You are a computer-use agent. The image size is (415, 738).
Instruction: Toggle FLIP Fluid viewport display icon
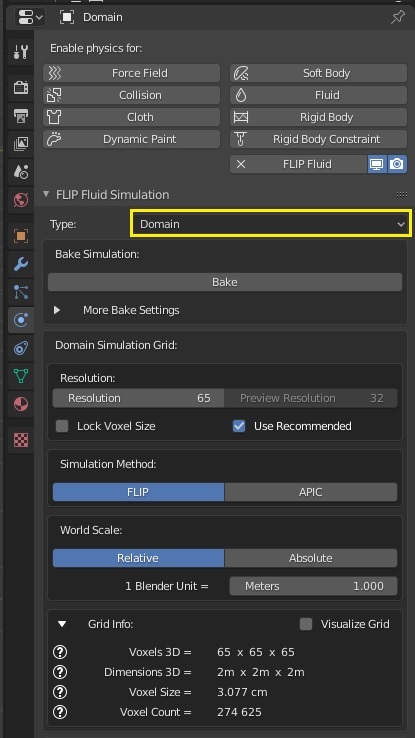(x=377, y=164)
